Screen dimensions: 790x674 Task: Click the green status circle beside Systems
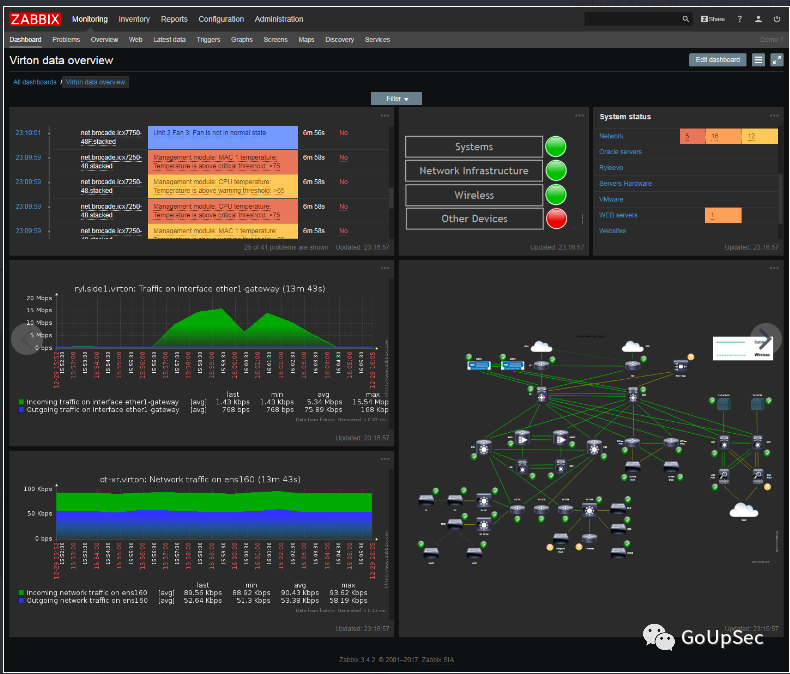point(556,147)
